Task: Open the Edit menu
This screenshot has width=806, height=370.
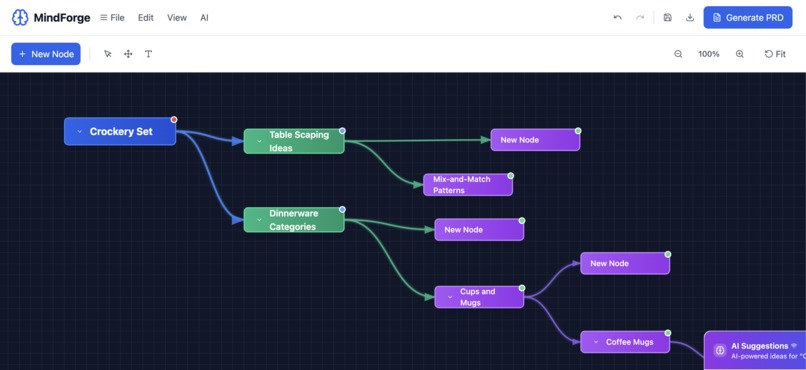Action: click(145, 17)
